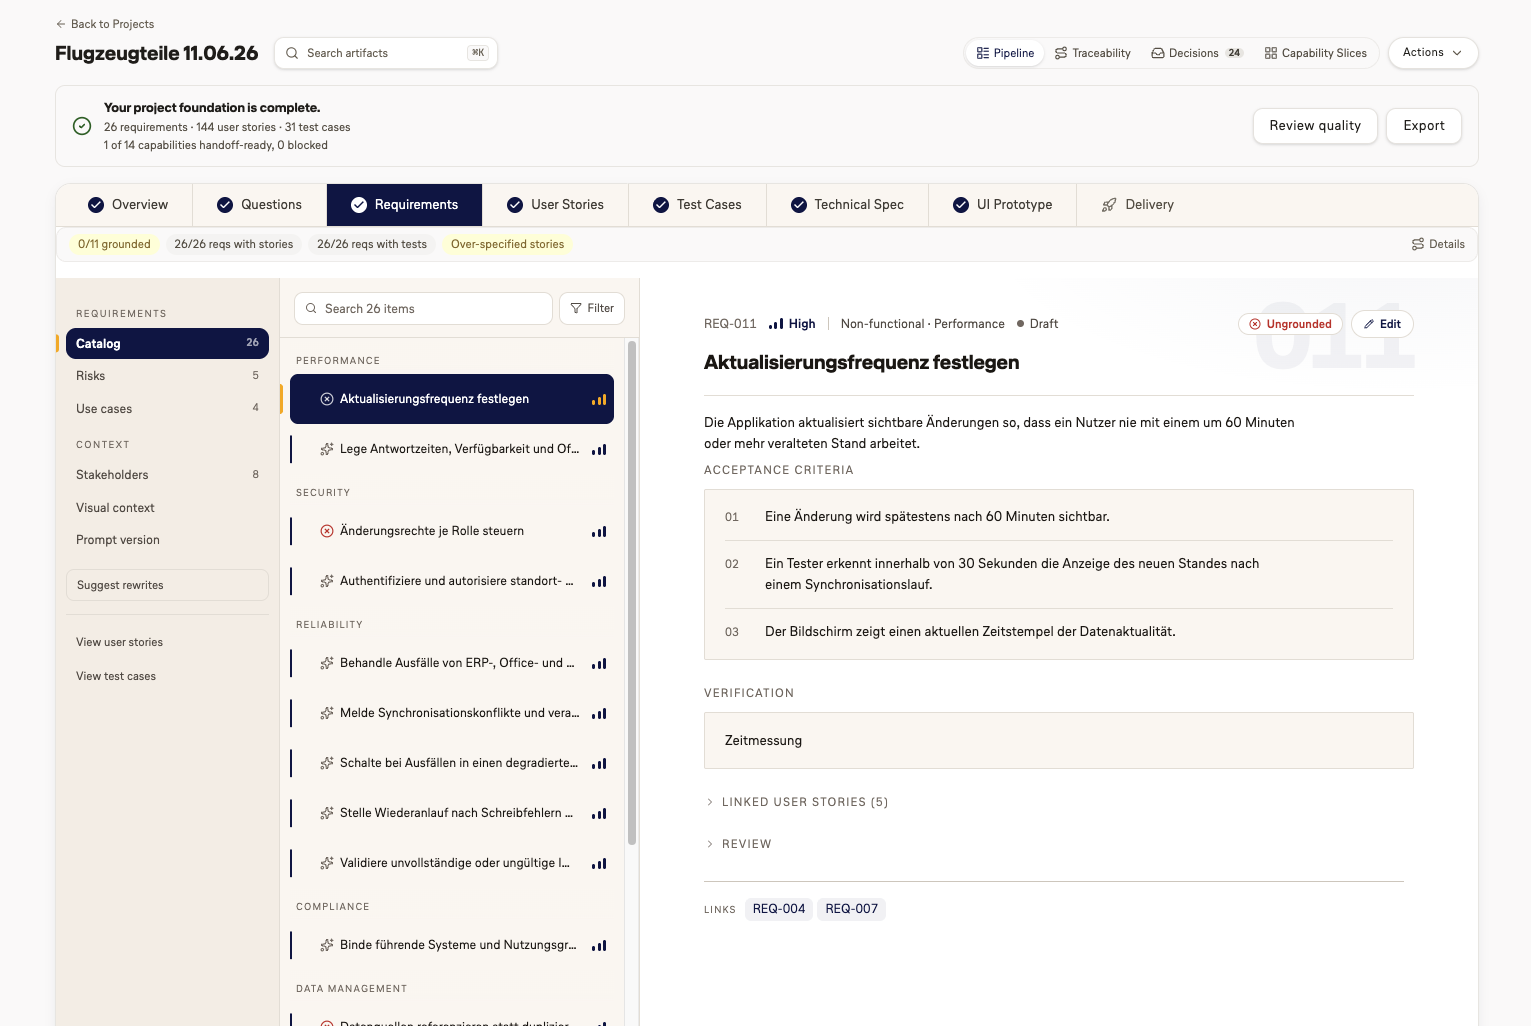Image resolution: width=1531 pixels, height=1026 pixels.
Task: Click the Search 26 items field
Action: (423, 309)
